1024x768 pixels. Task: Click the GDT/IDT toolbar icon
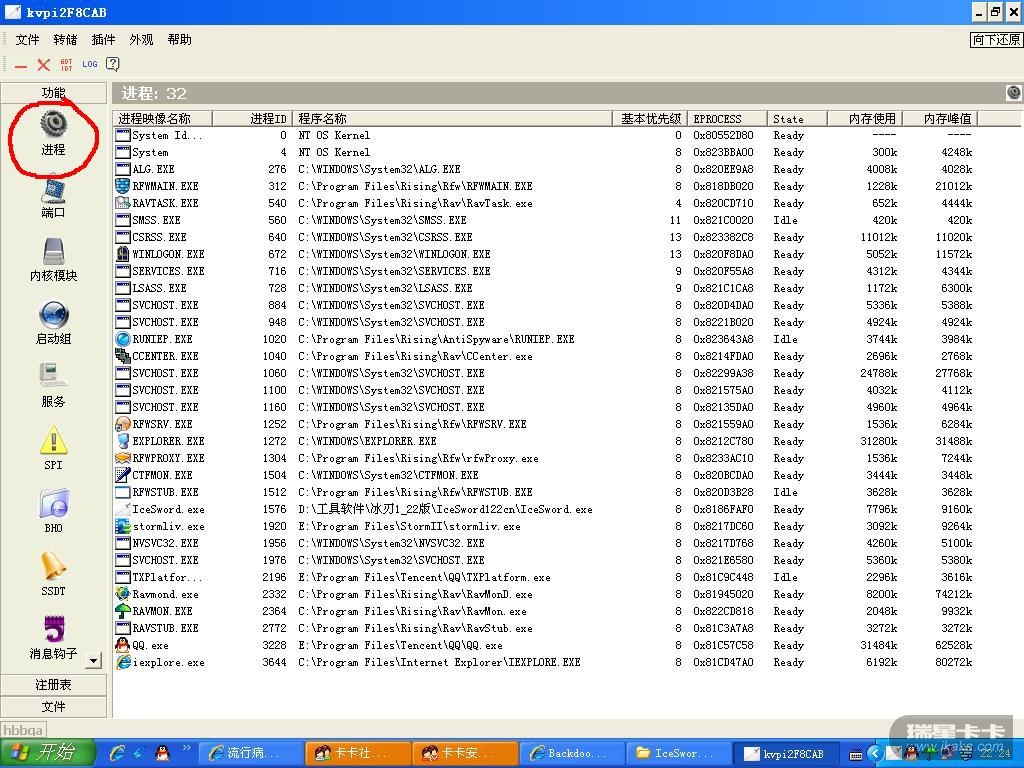pyautogui.click(x=67, y=65)
